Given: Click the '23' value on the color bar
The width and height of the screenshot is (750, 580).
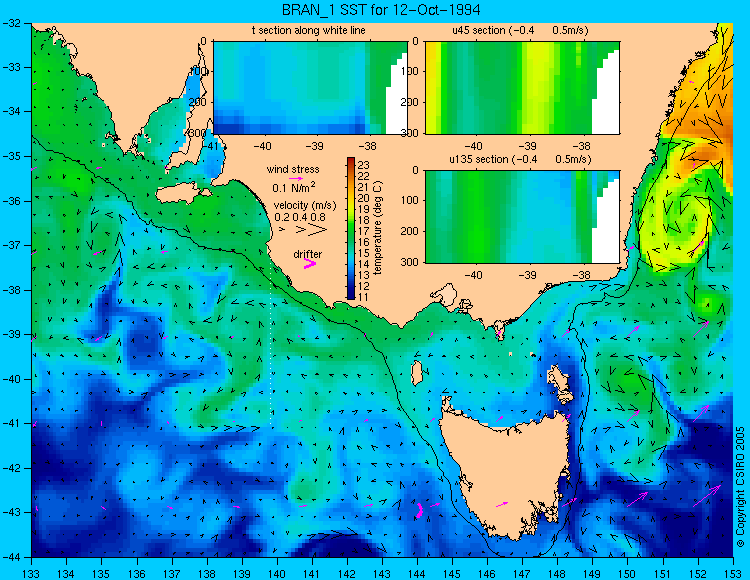Looking at the screenshot, I should (x=364, y=165).
